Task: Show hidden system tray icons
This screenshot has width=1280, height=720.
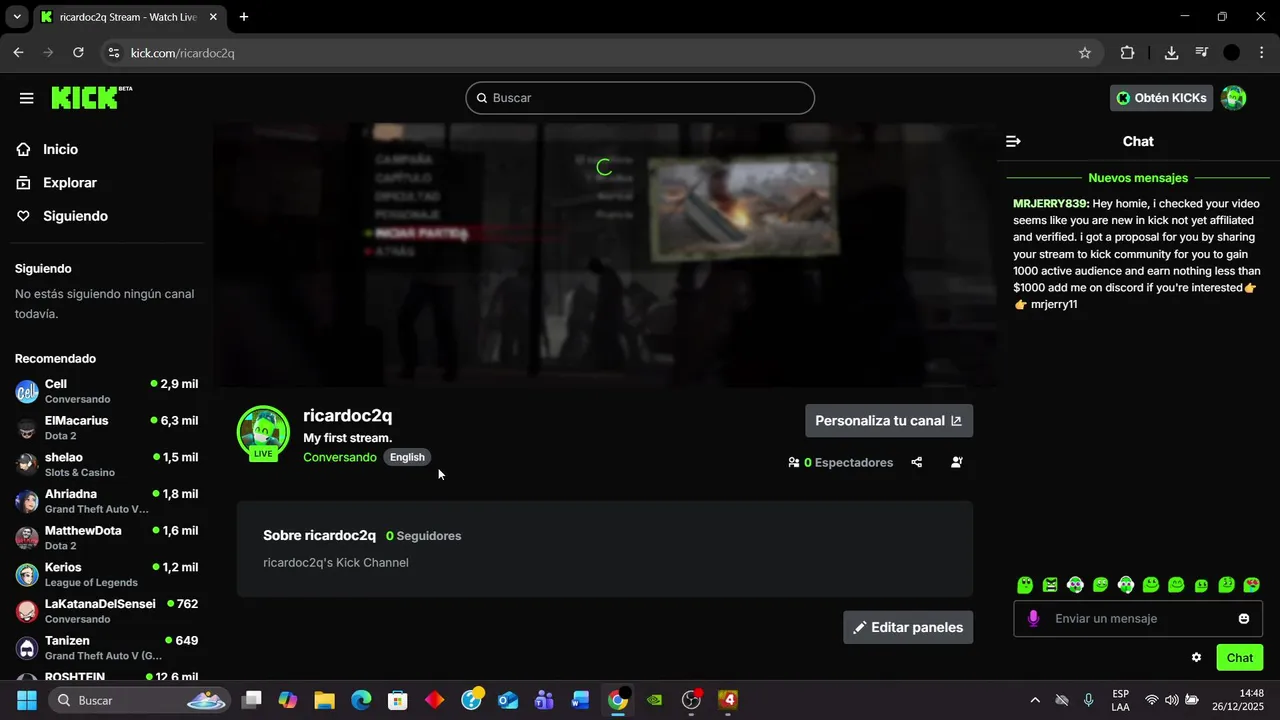Action: coord(1035,700)
